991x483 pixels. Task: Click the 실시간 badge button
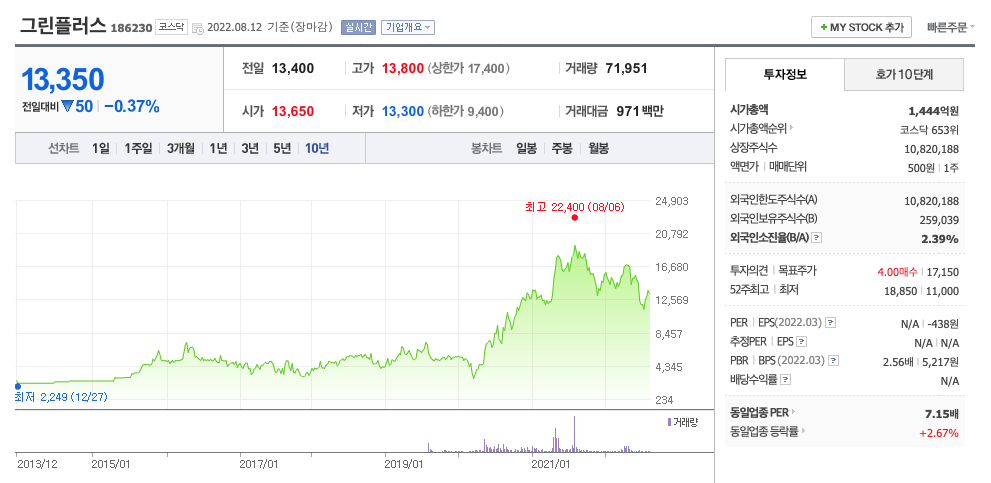pos(358,28)
